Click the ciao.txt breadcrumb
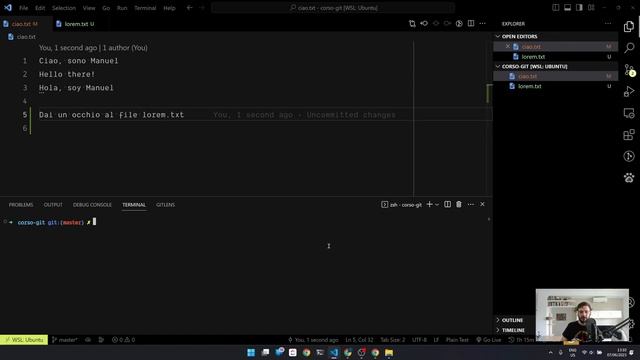The image size is (640, 360). click(x=22, y=37)
